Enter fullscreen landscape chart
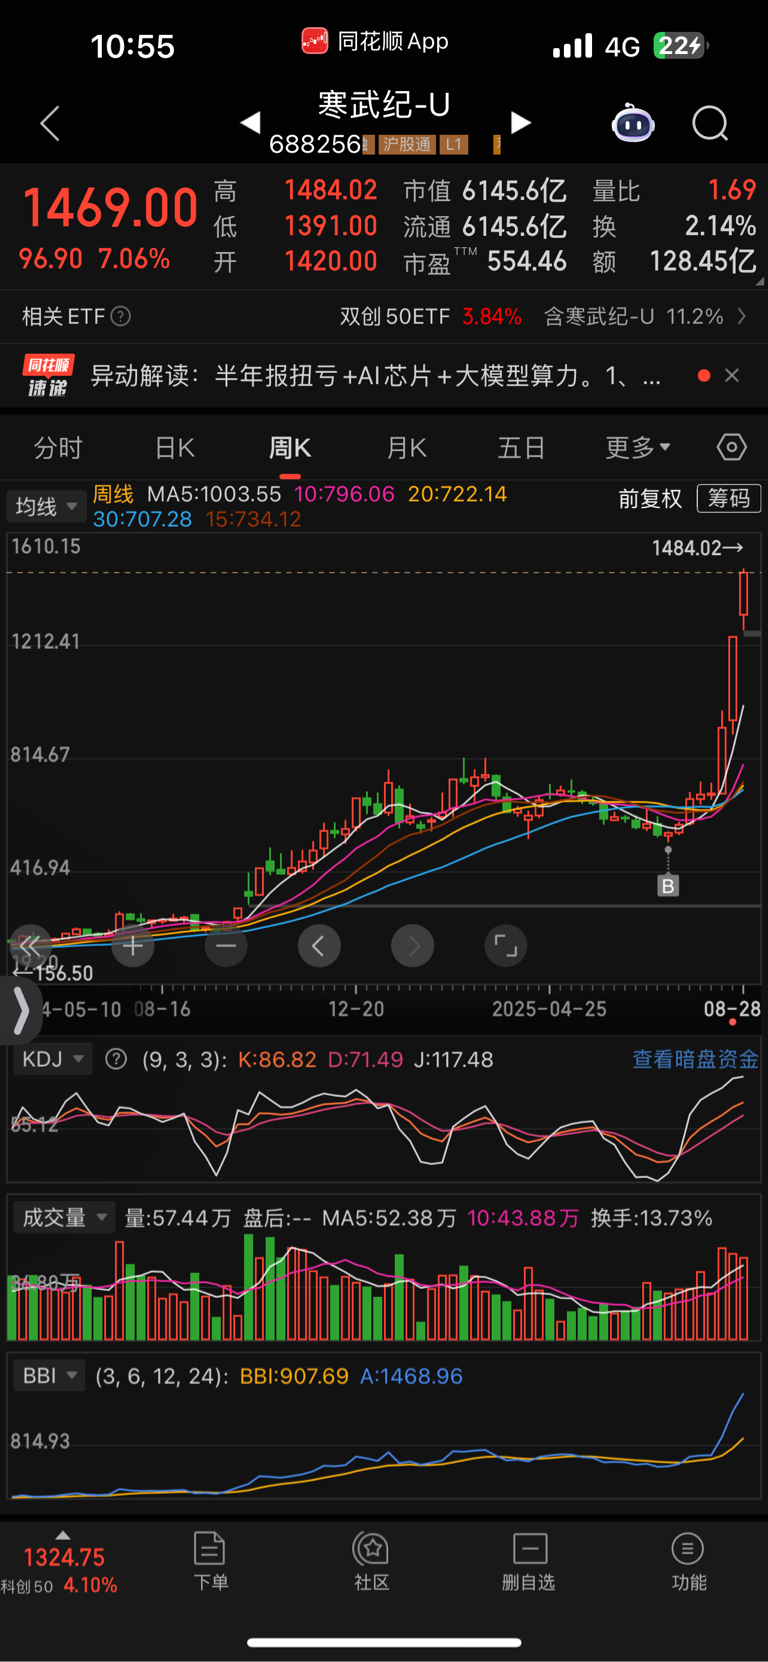Screen dimensions: 768x1662 pyautogui.click(x=506, y=945)
